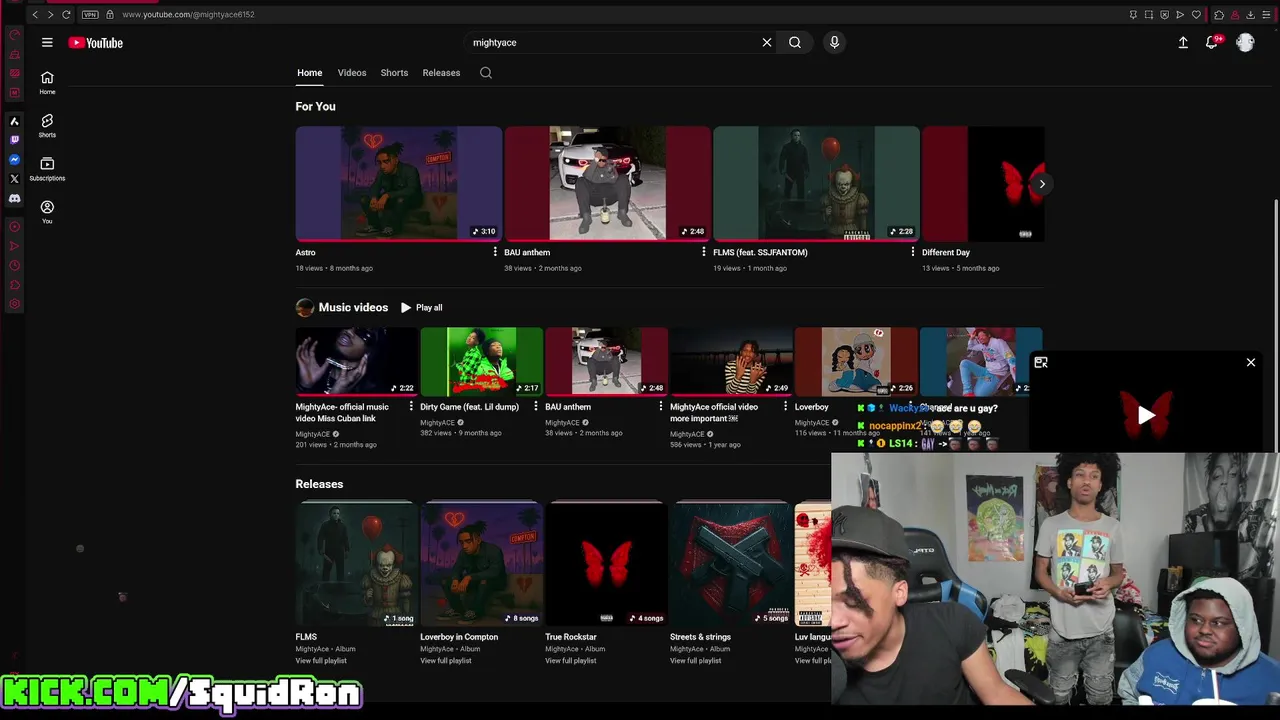Open browser history clock in sidebar

point(14,265)
